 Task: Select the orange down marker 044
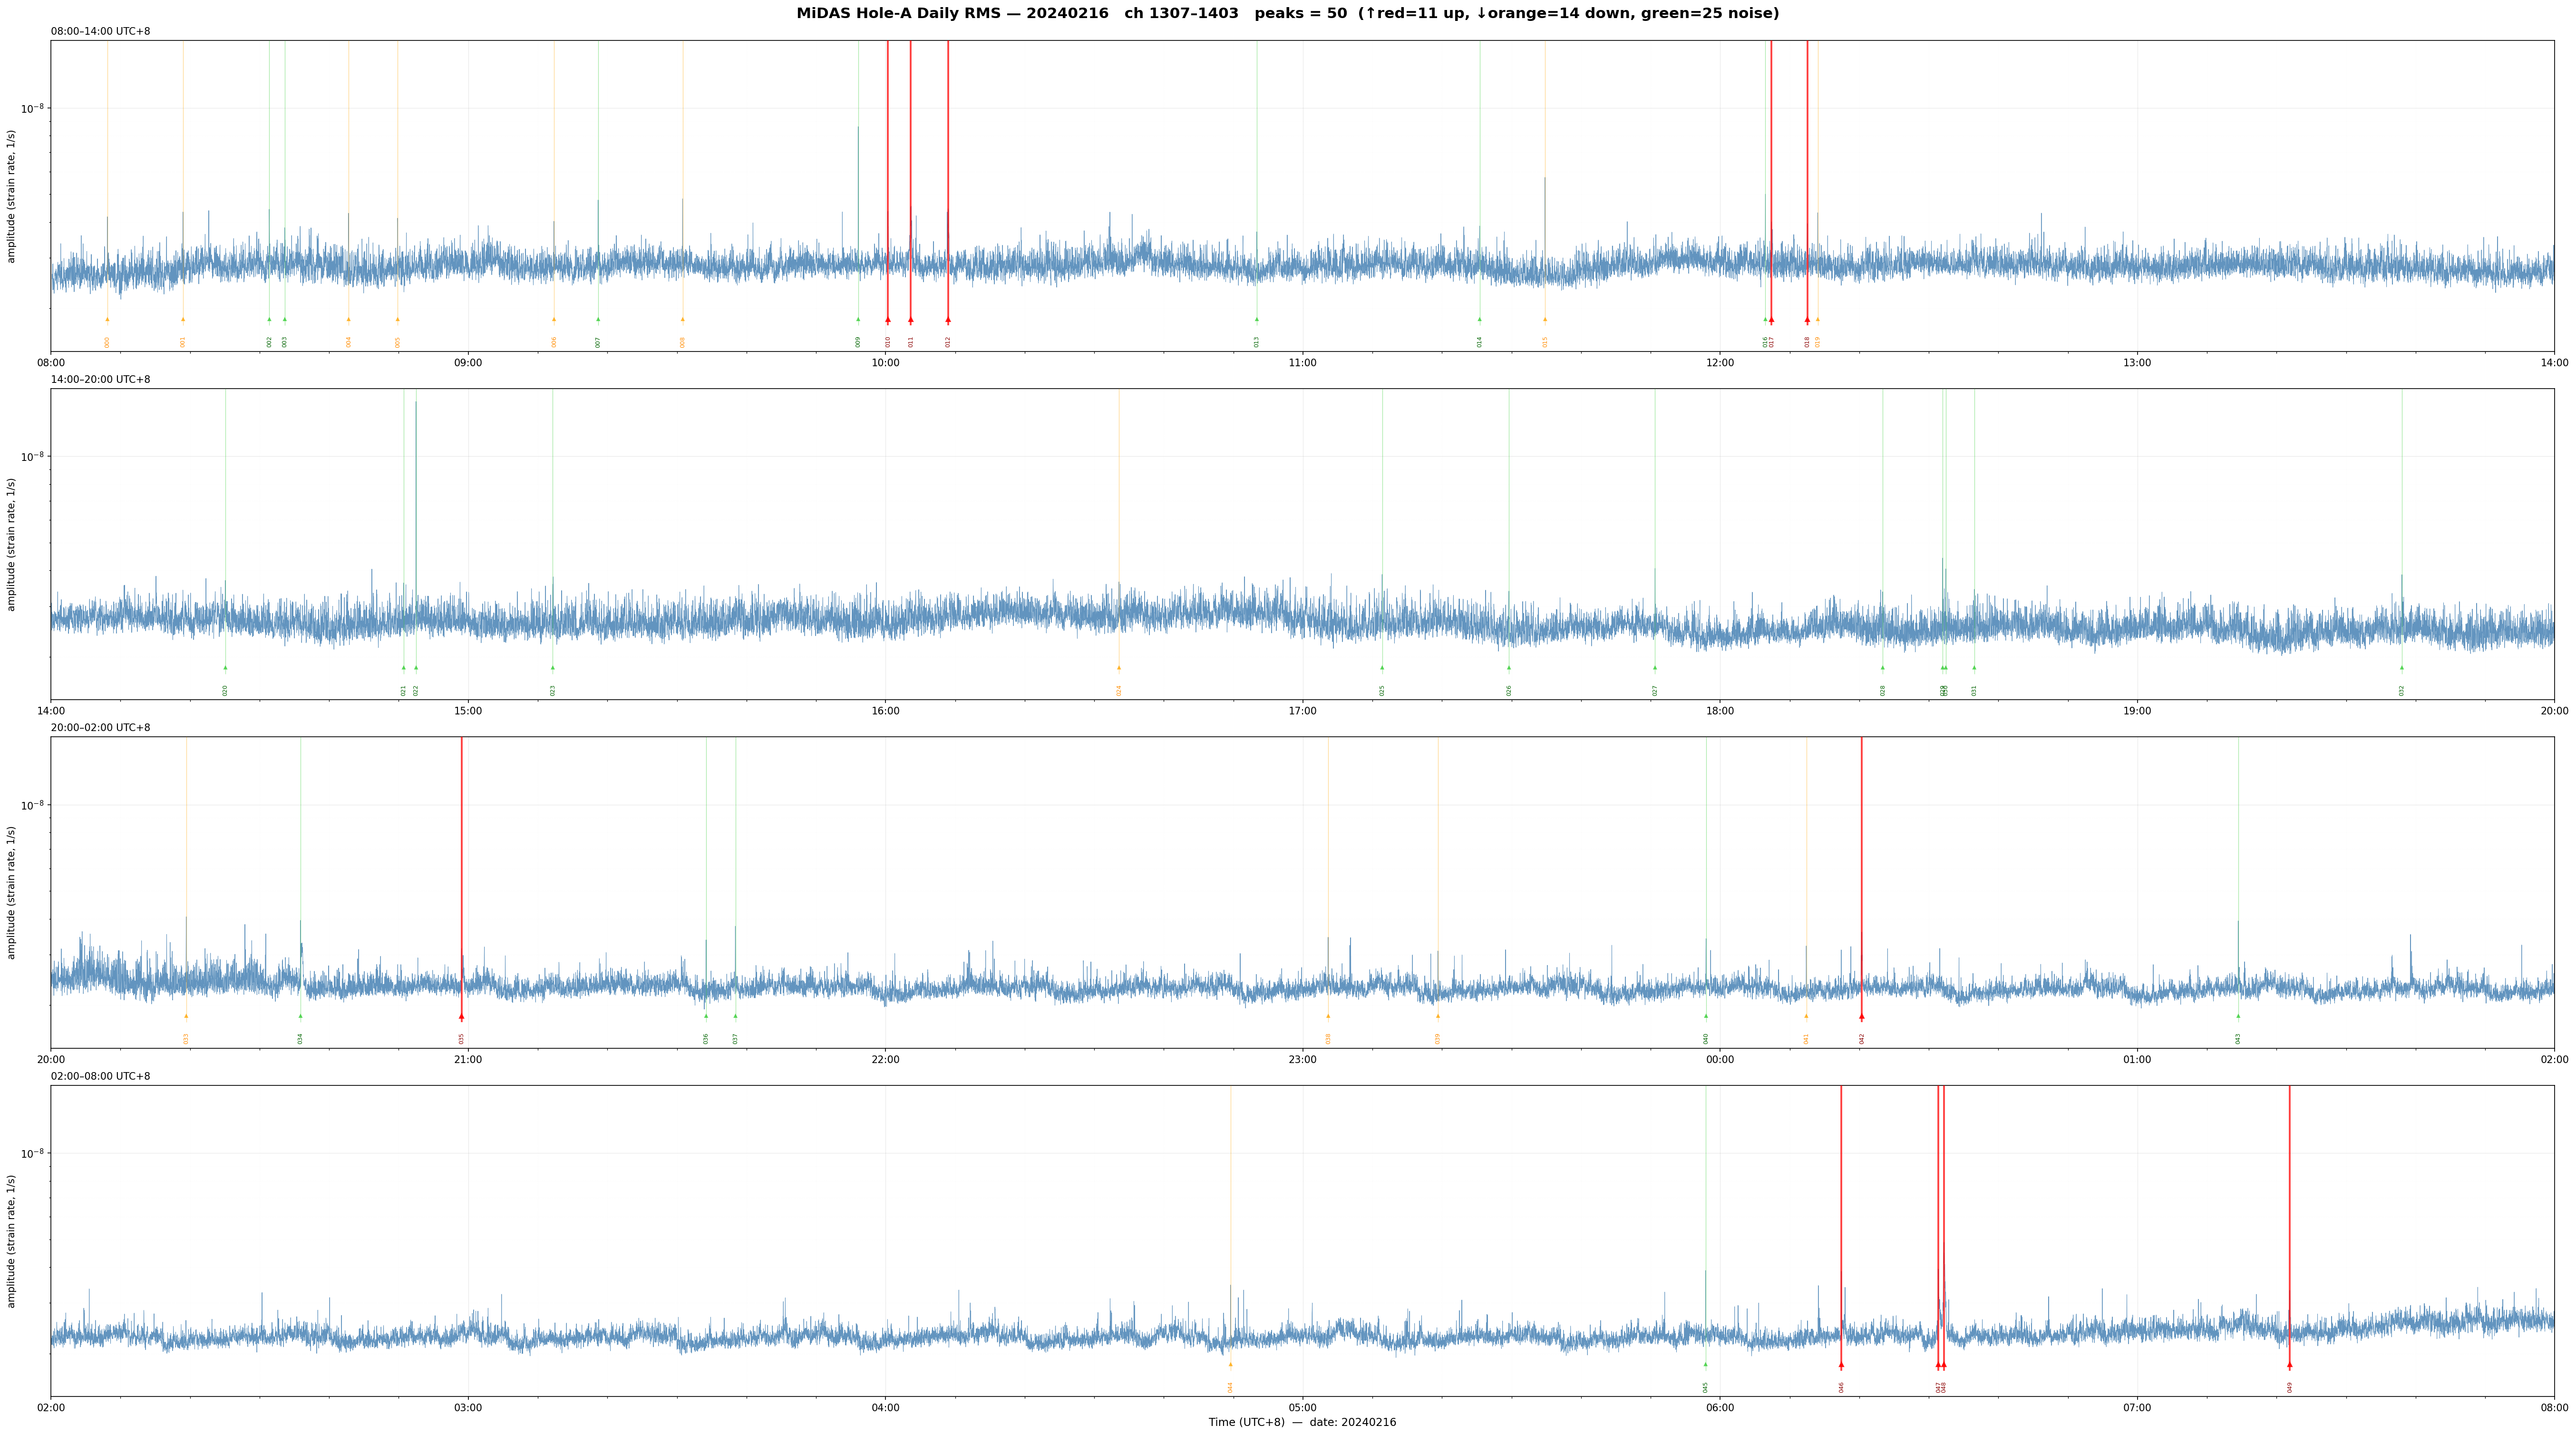1231,1365
